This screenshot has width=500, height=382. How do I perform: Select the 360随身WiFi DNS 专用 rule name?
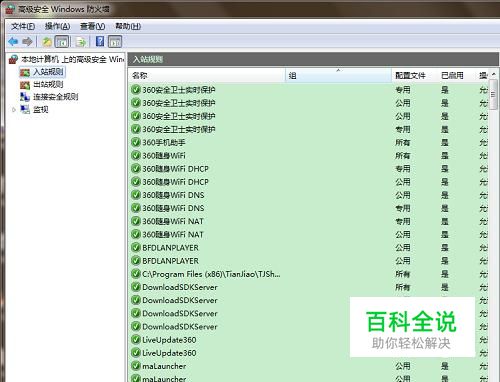[173, 208]
